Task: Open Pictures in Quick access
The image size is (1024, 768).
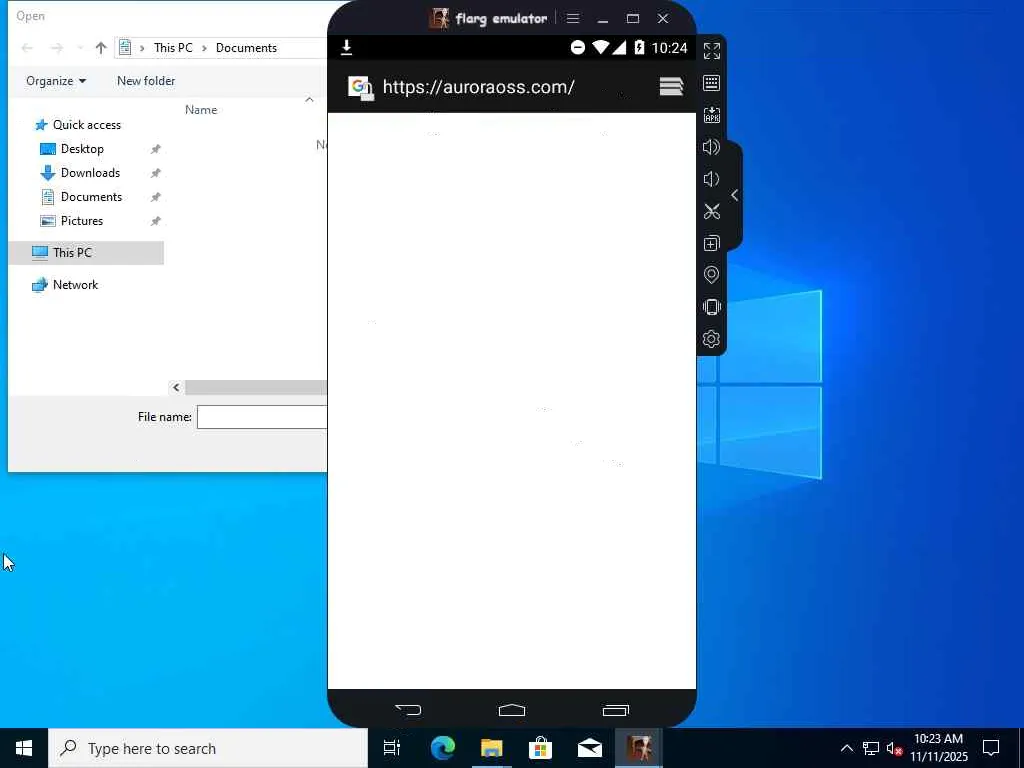Action: click(82, 221)
